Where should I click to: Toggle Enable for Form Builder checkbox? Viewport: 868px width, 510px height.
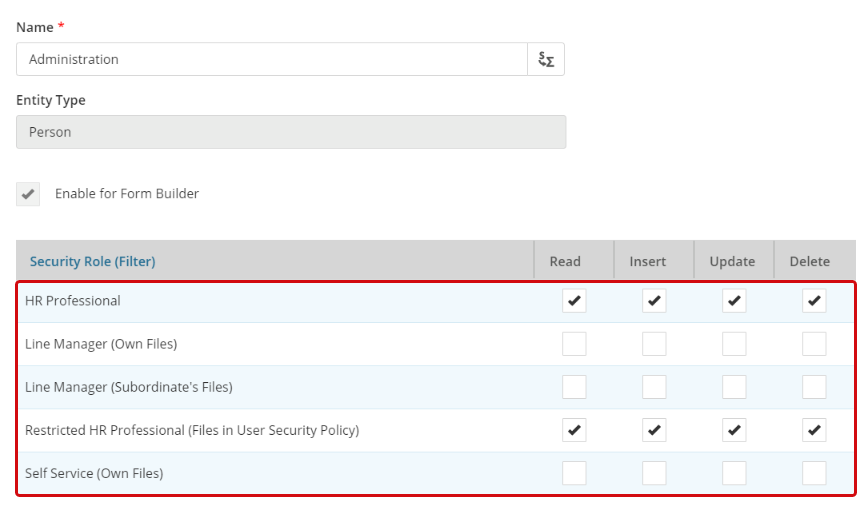tap(28, 194)
